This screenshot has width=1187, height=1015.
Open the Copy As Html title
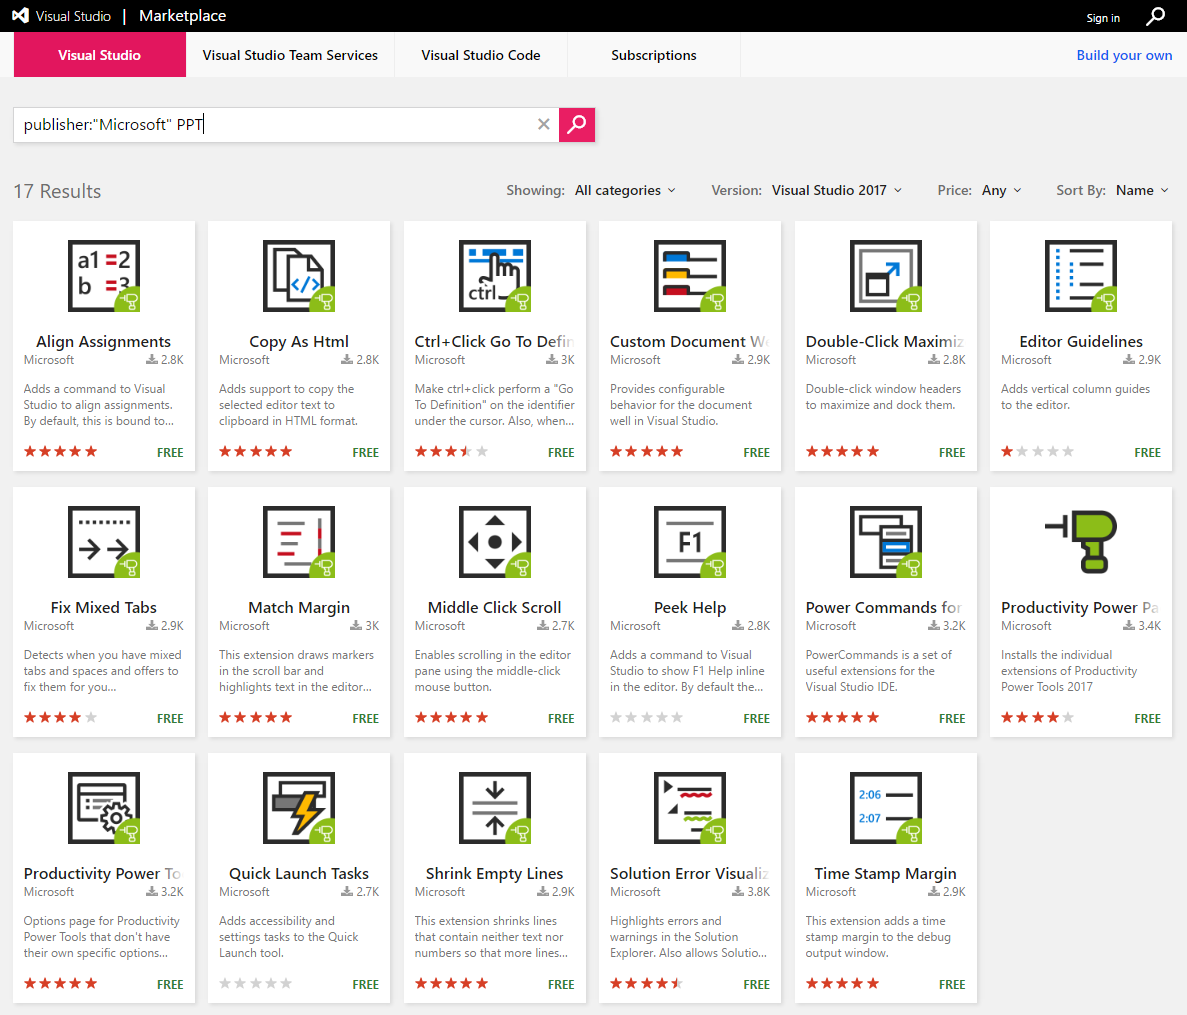tap(299, 341)
